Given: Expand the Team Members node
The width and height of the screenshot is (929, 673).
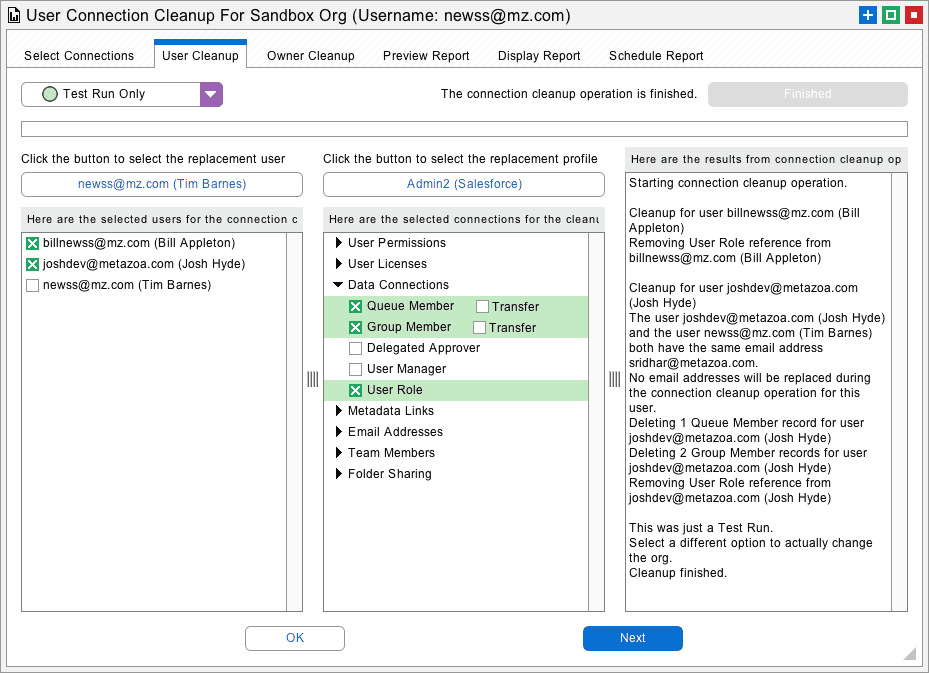Looking at the screenshot, I should coord(338,453).
